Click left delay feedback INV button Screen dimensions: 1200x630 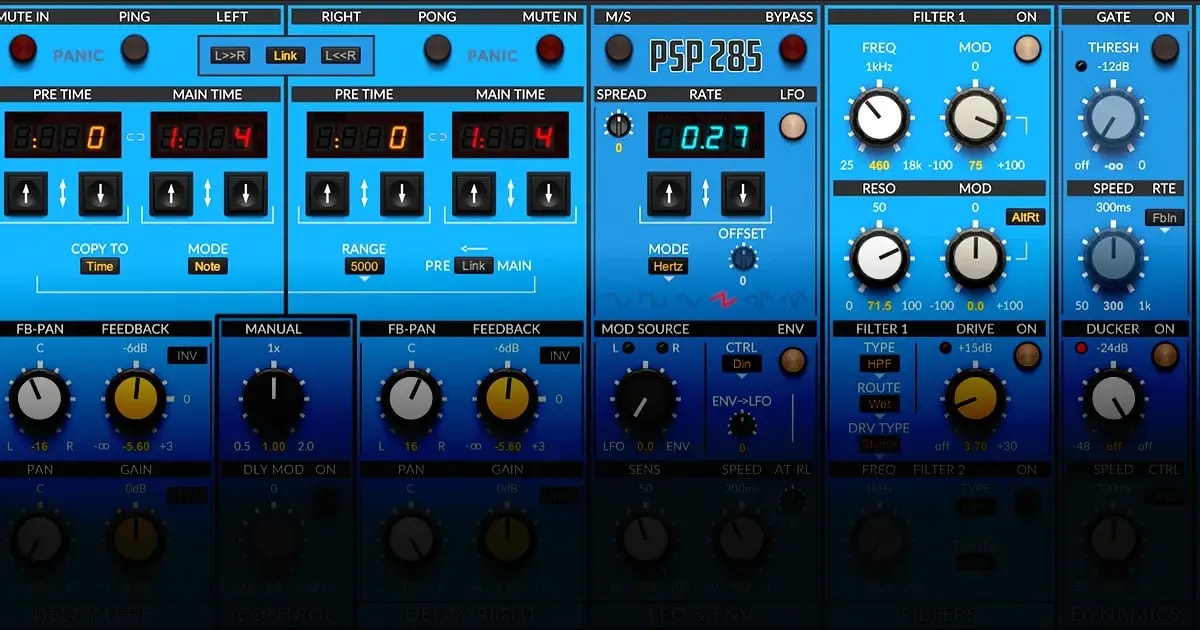tap(187, 355)
